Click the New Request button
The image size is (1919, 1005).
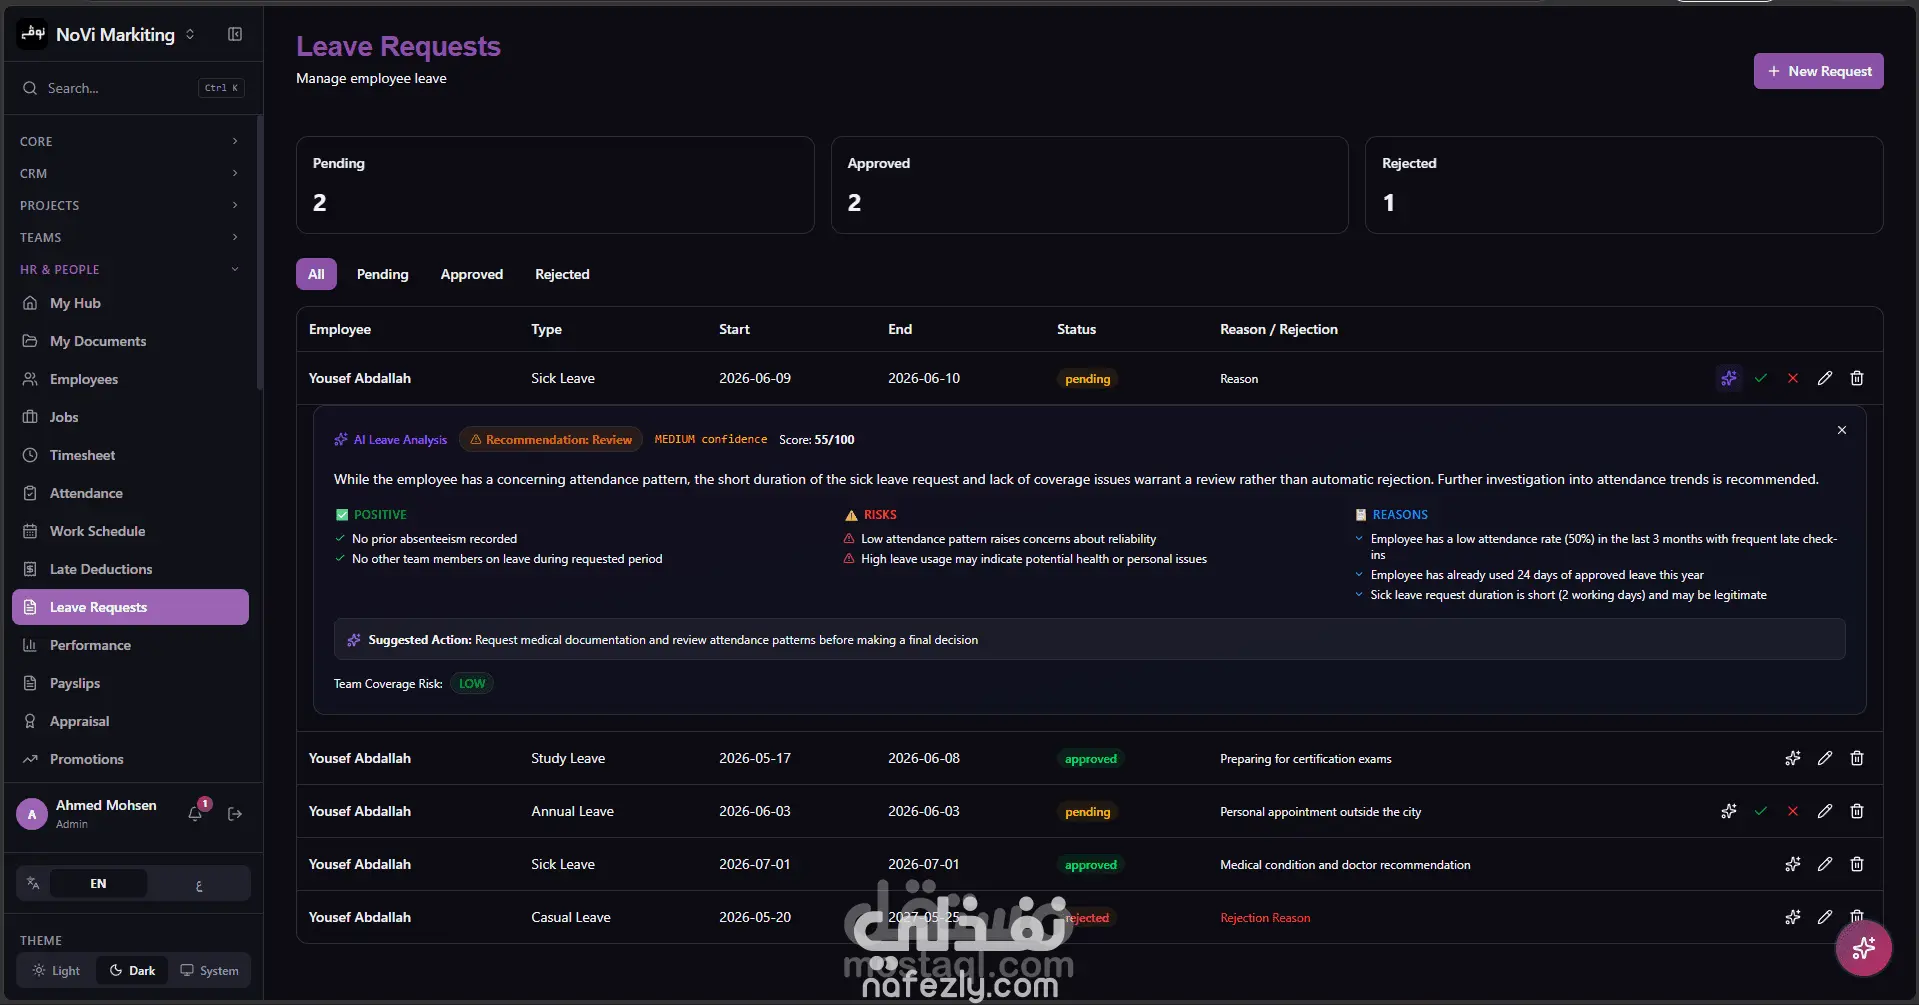click(x=1818, y=71)
